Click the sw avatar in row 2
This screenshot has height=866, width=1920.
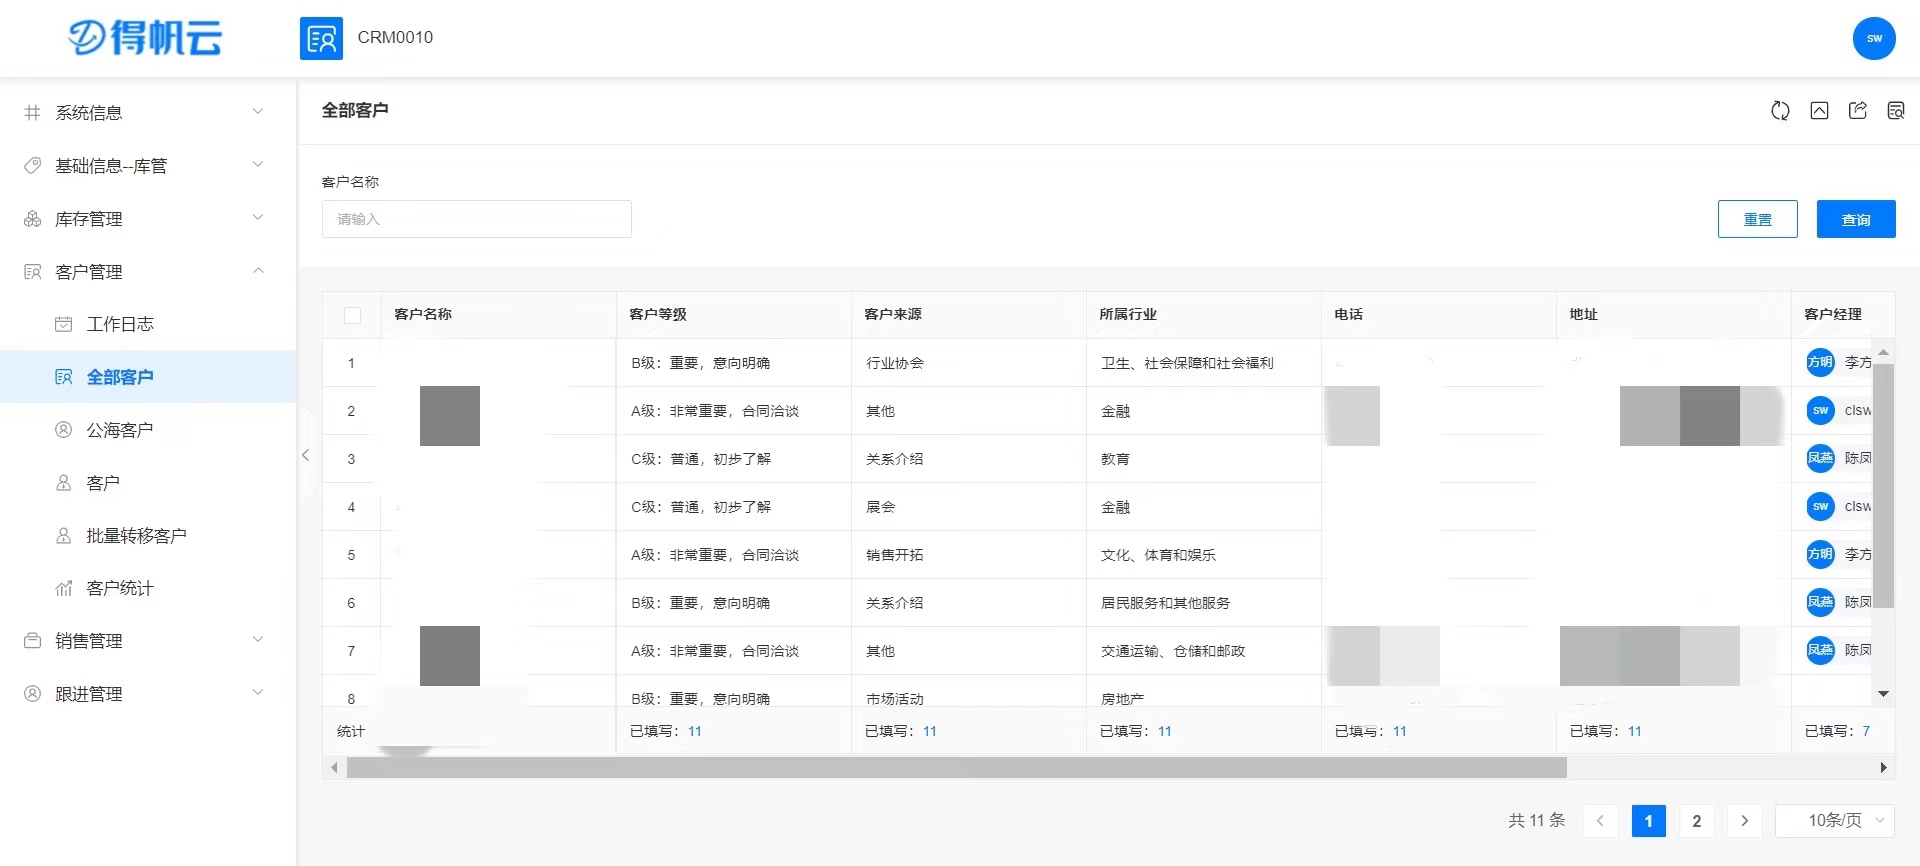1820,410
